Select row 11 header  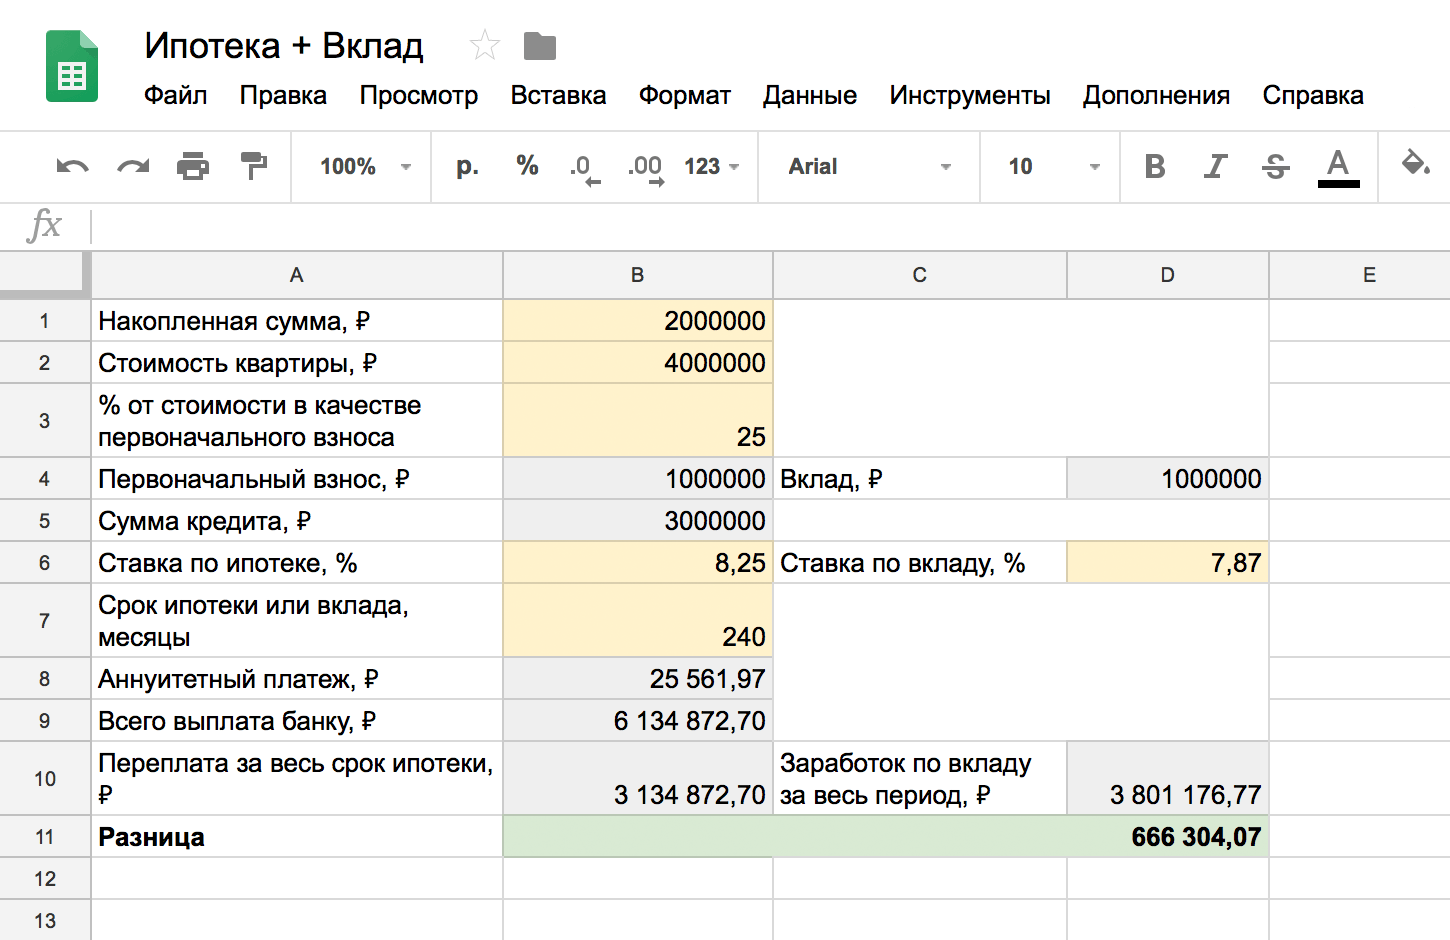coord(45,837)
